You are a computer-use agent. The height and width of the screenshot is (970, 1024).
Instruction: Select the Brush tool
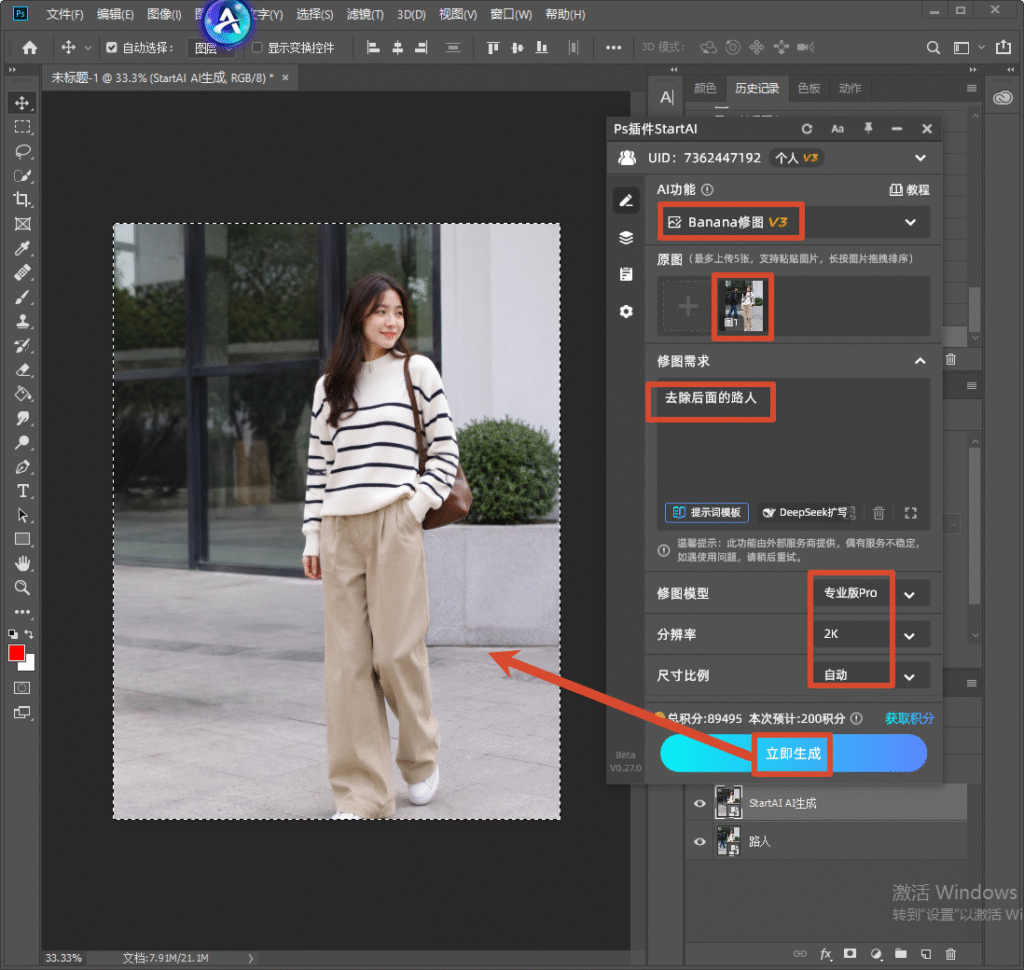[x=22, y=297]
